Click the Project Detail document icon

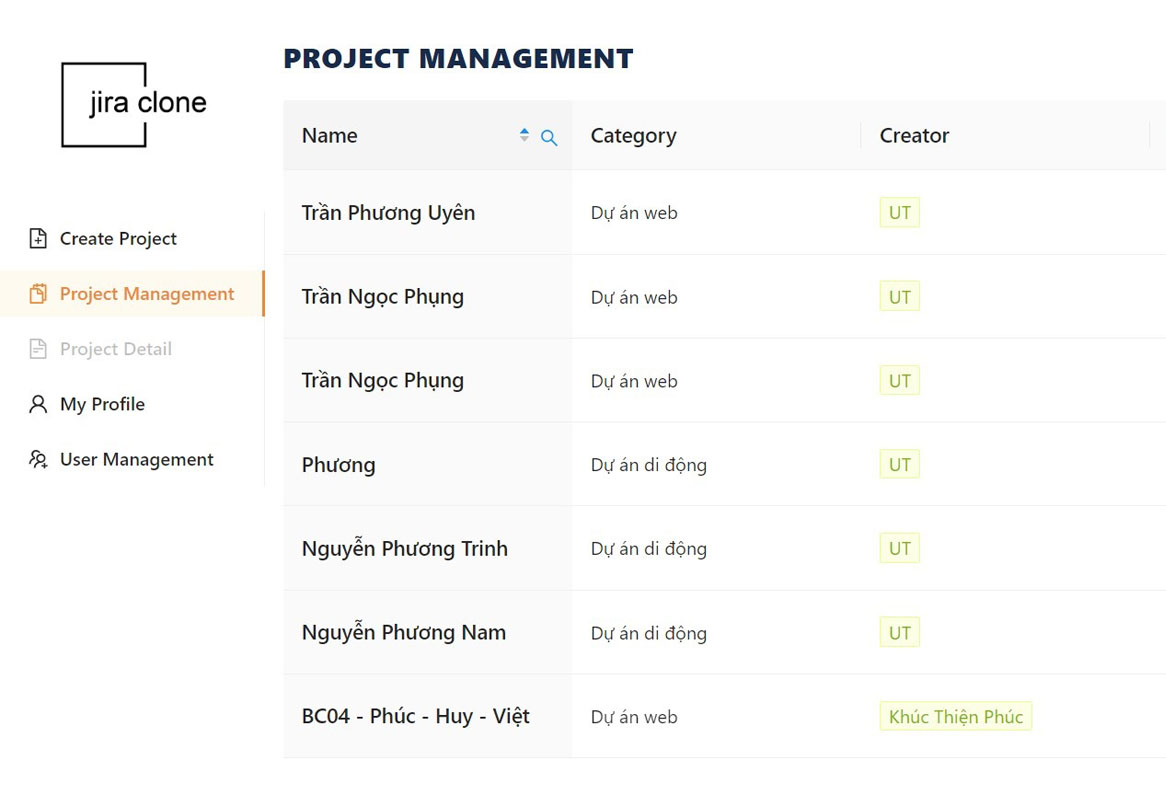[x=37, y=348]
